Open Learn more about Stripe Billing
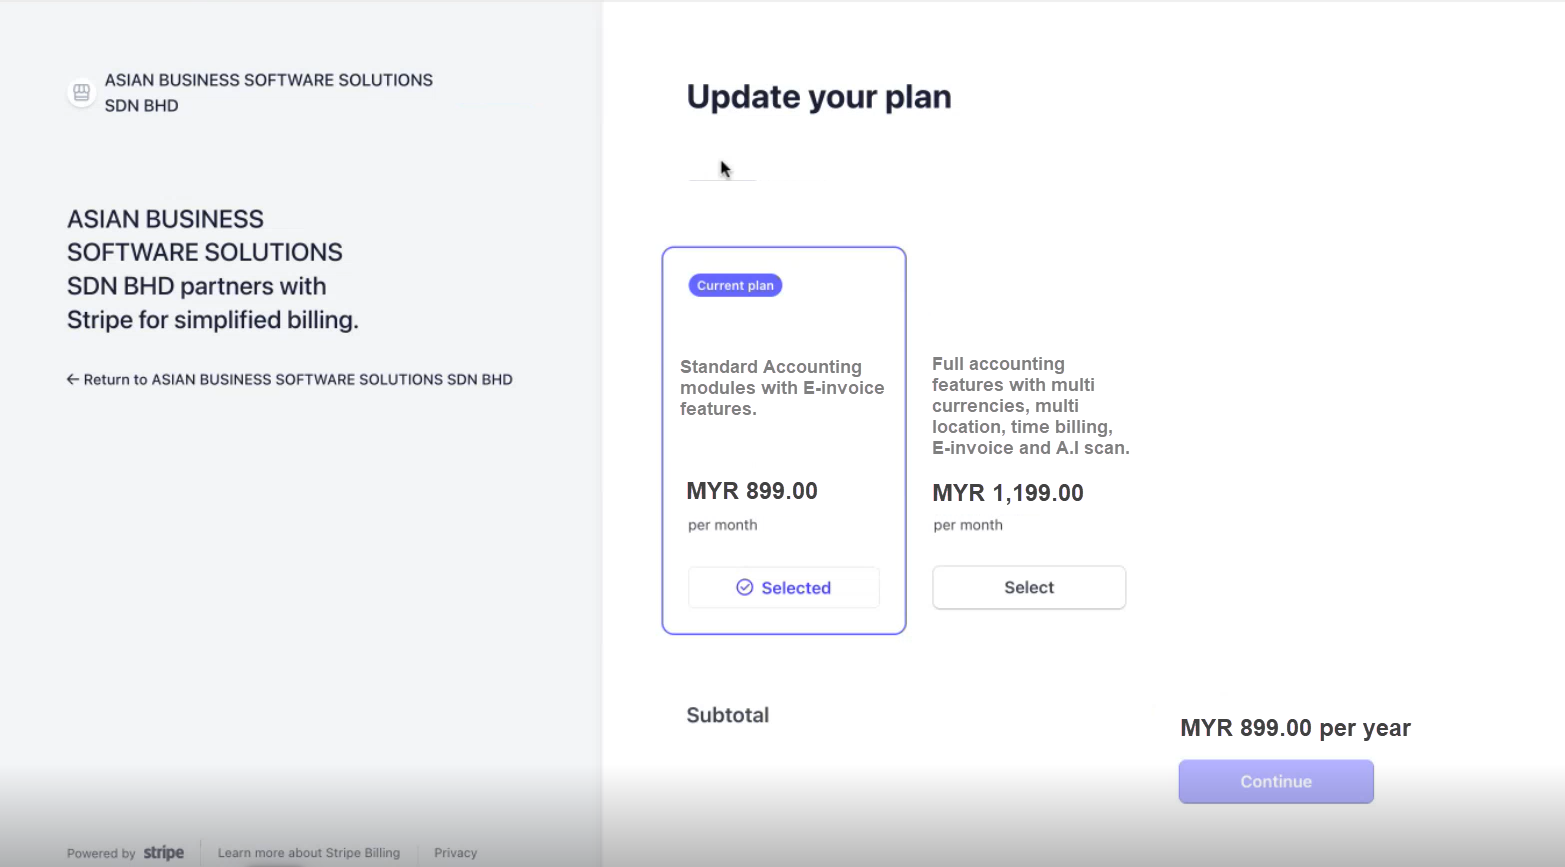Viewport: 1565px width, 867px height. (309, 853)
